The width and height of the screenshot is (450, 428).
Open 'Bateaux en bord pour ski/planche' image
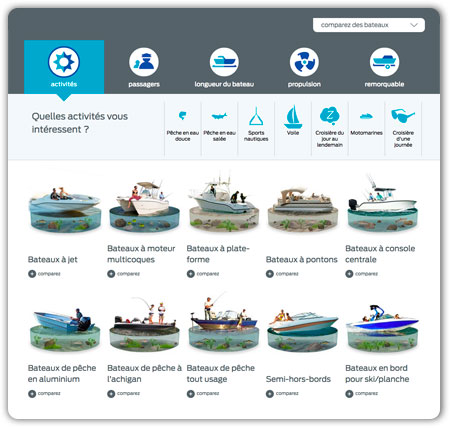[x=382, y=328]
